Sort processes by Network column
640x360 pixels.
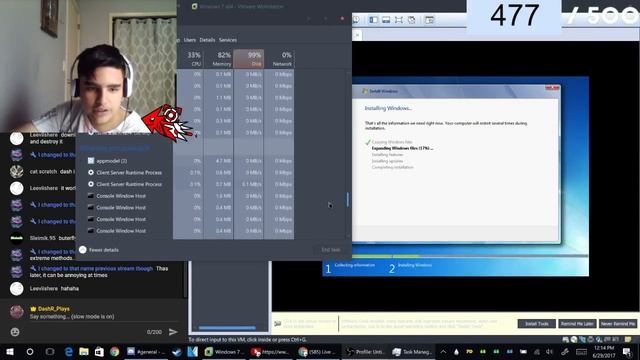click(279, 59)
